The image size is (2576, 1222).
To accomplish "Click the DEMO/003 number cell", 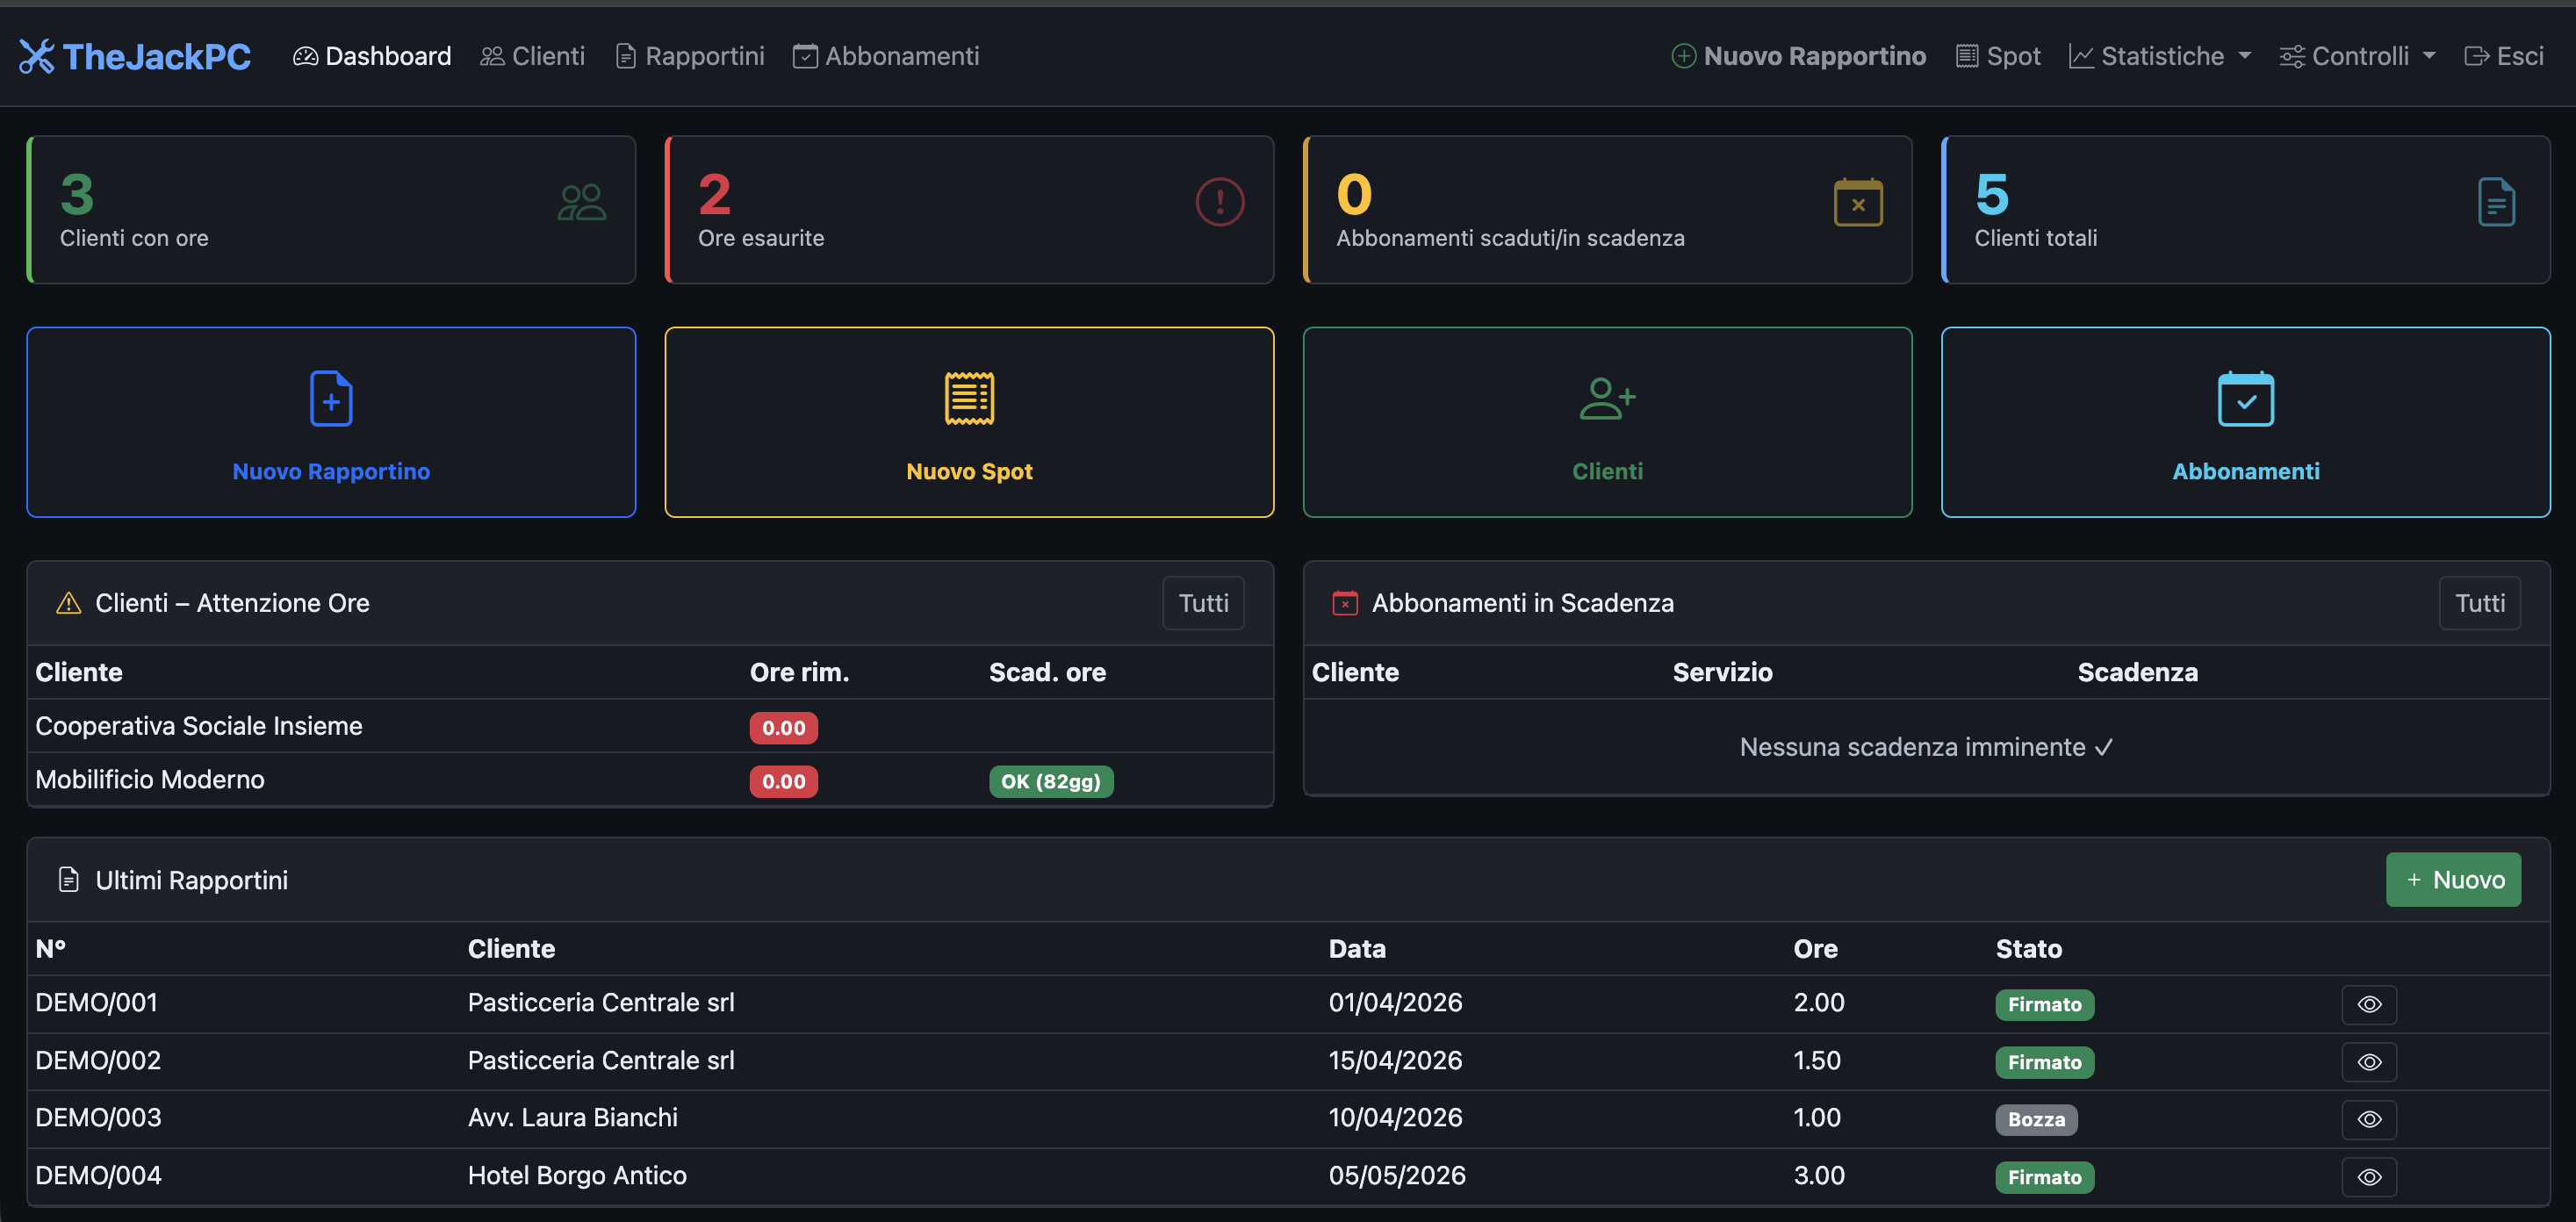I will [98, 1117].
